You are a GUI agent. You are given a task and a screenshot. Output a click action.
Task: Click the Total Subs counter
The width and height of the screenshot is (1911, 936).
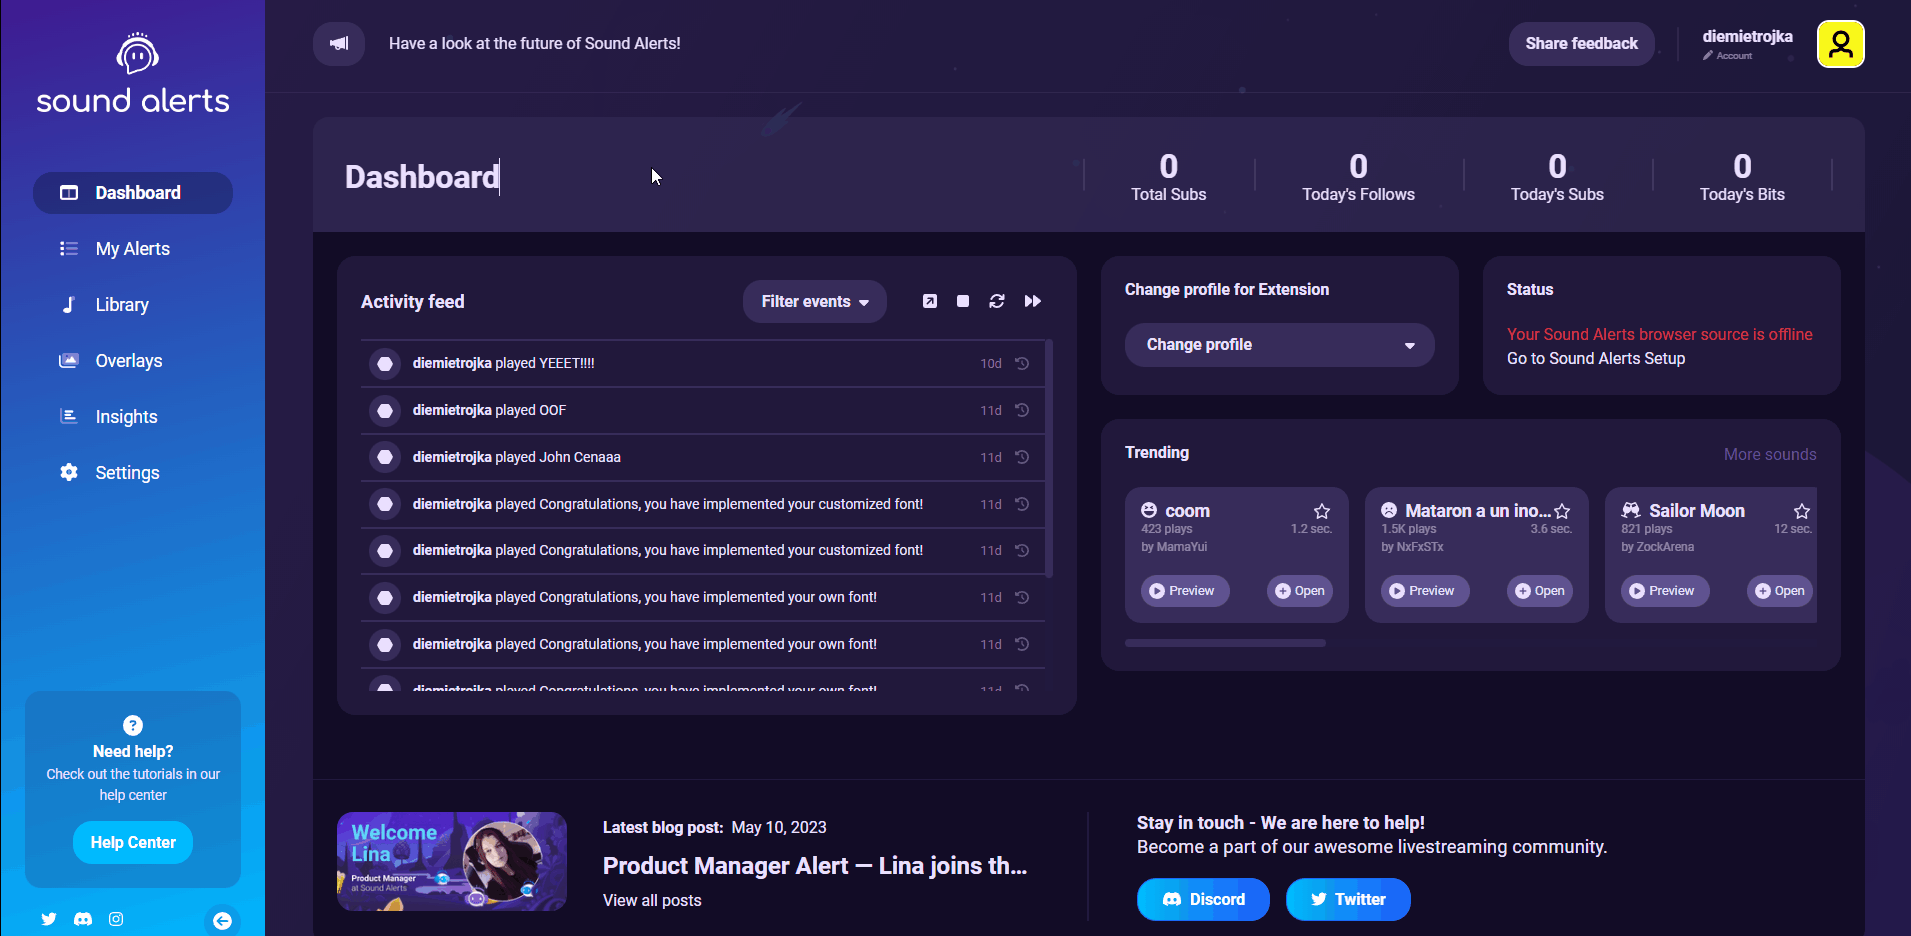1168,176
